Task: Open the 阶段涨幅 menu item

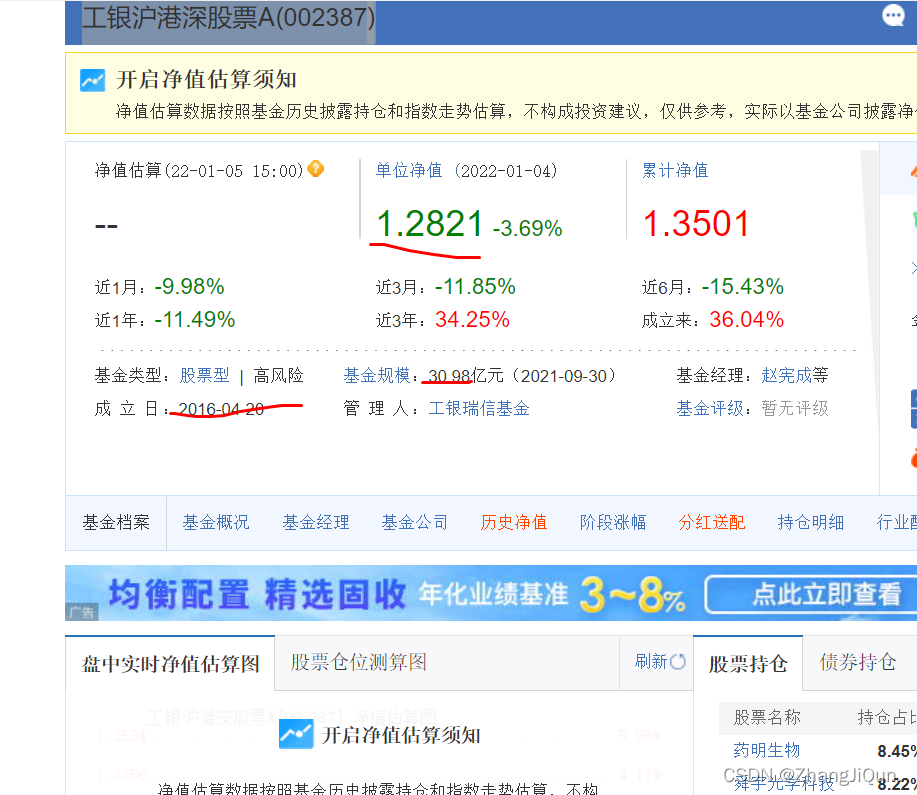Action: tap(613, 522)
